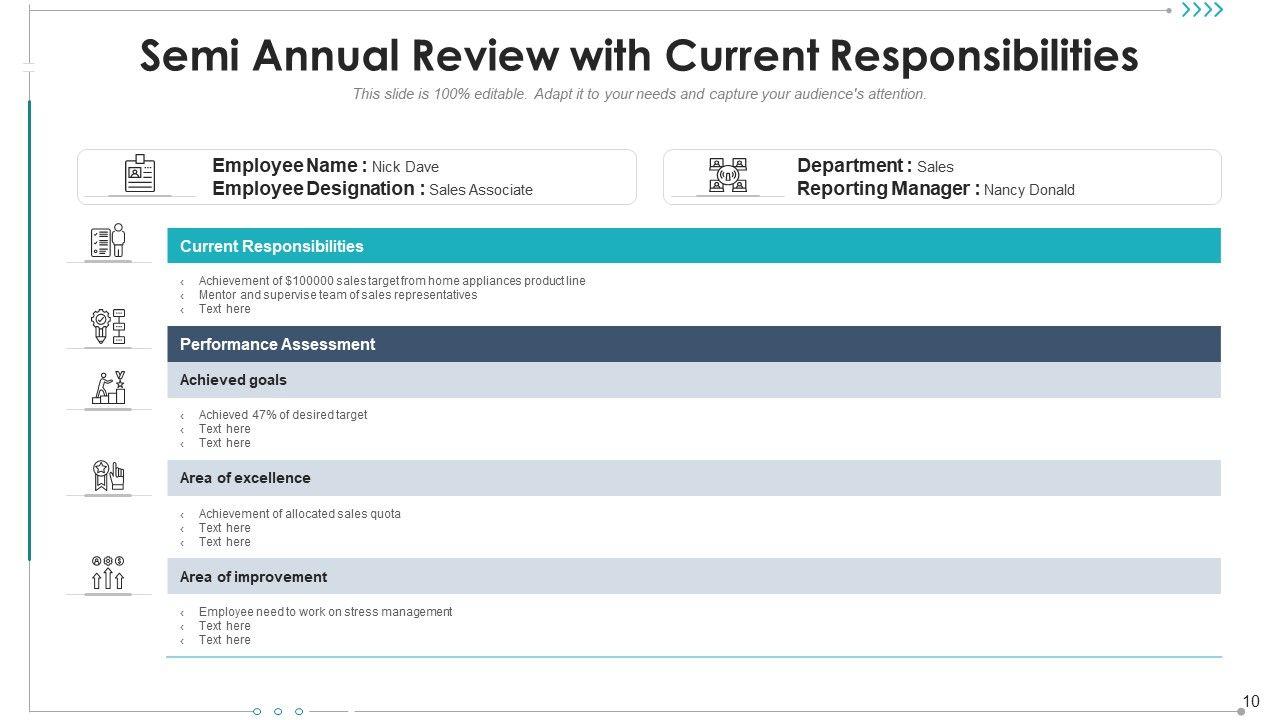
Task: Select the checklist person icon beside Current Responsibilities
Action: [x=108, y=240]
